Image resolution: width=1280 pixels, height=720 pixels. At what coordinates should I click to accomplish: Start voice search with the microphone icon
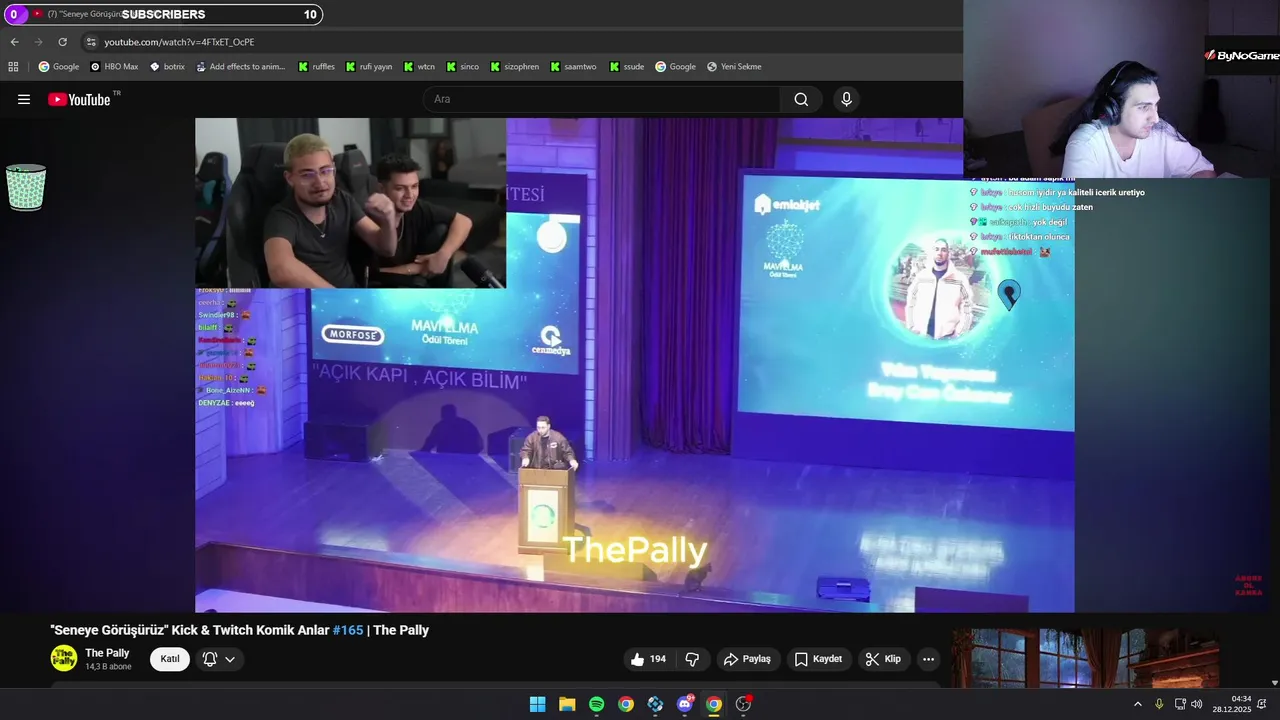coord(846,99)
